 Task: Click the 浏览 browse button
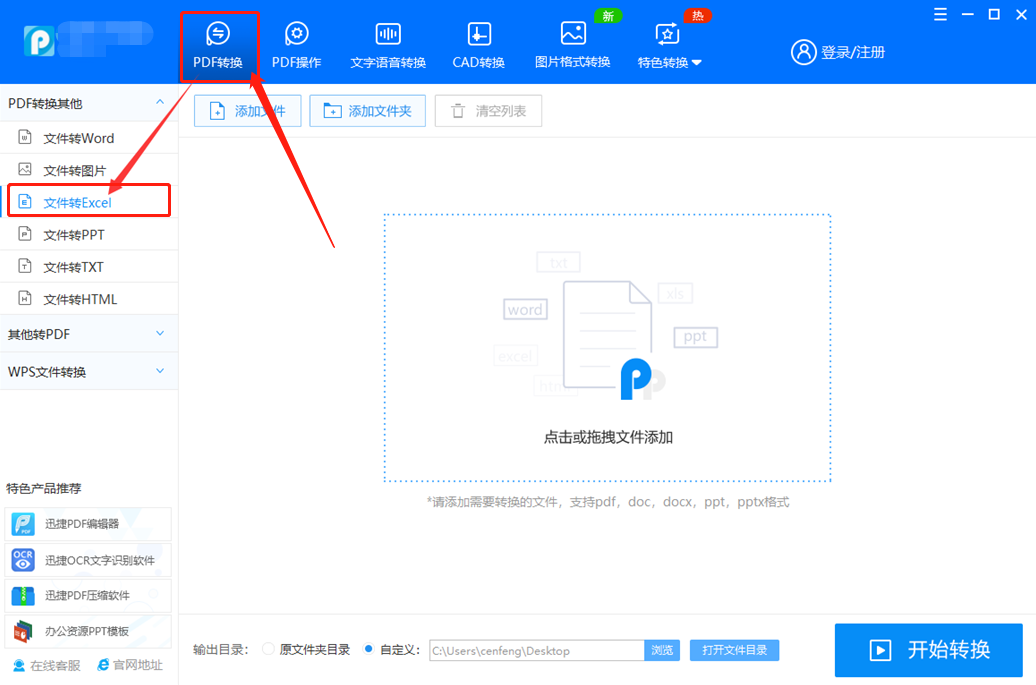[662, 651]
